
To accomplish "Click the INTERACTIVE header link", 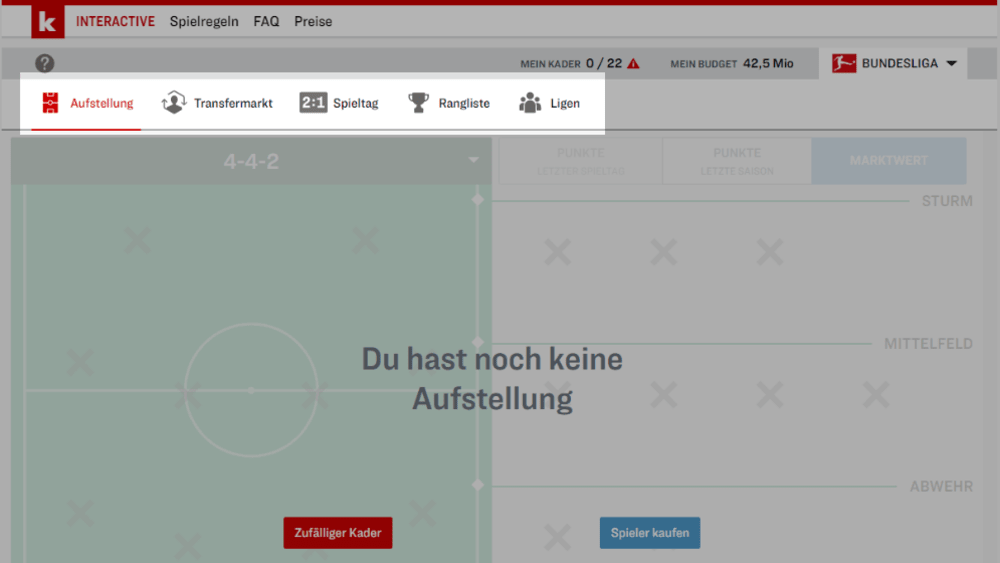I will coord(115,21).
